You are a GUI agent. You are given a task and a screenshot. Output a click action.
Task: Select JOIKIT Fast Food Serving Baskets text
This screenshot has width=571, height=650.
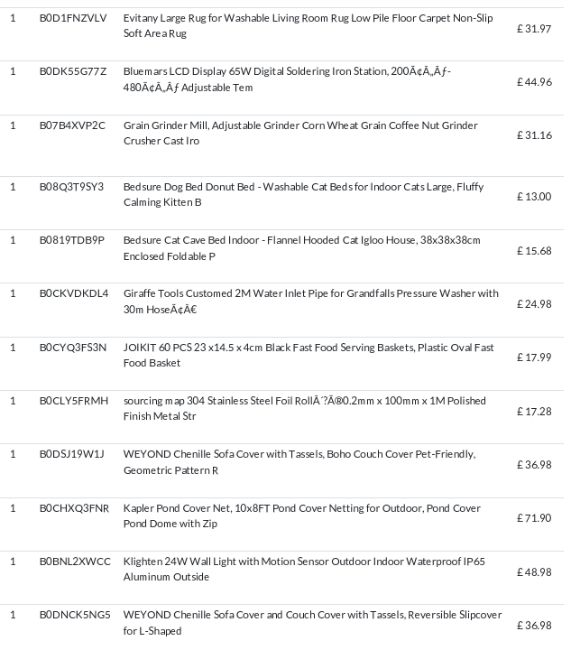pyautogui.click(x=309, y=355)
